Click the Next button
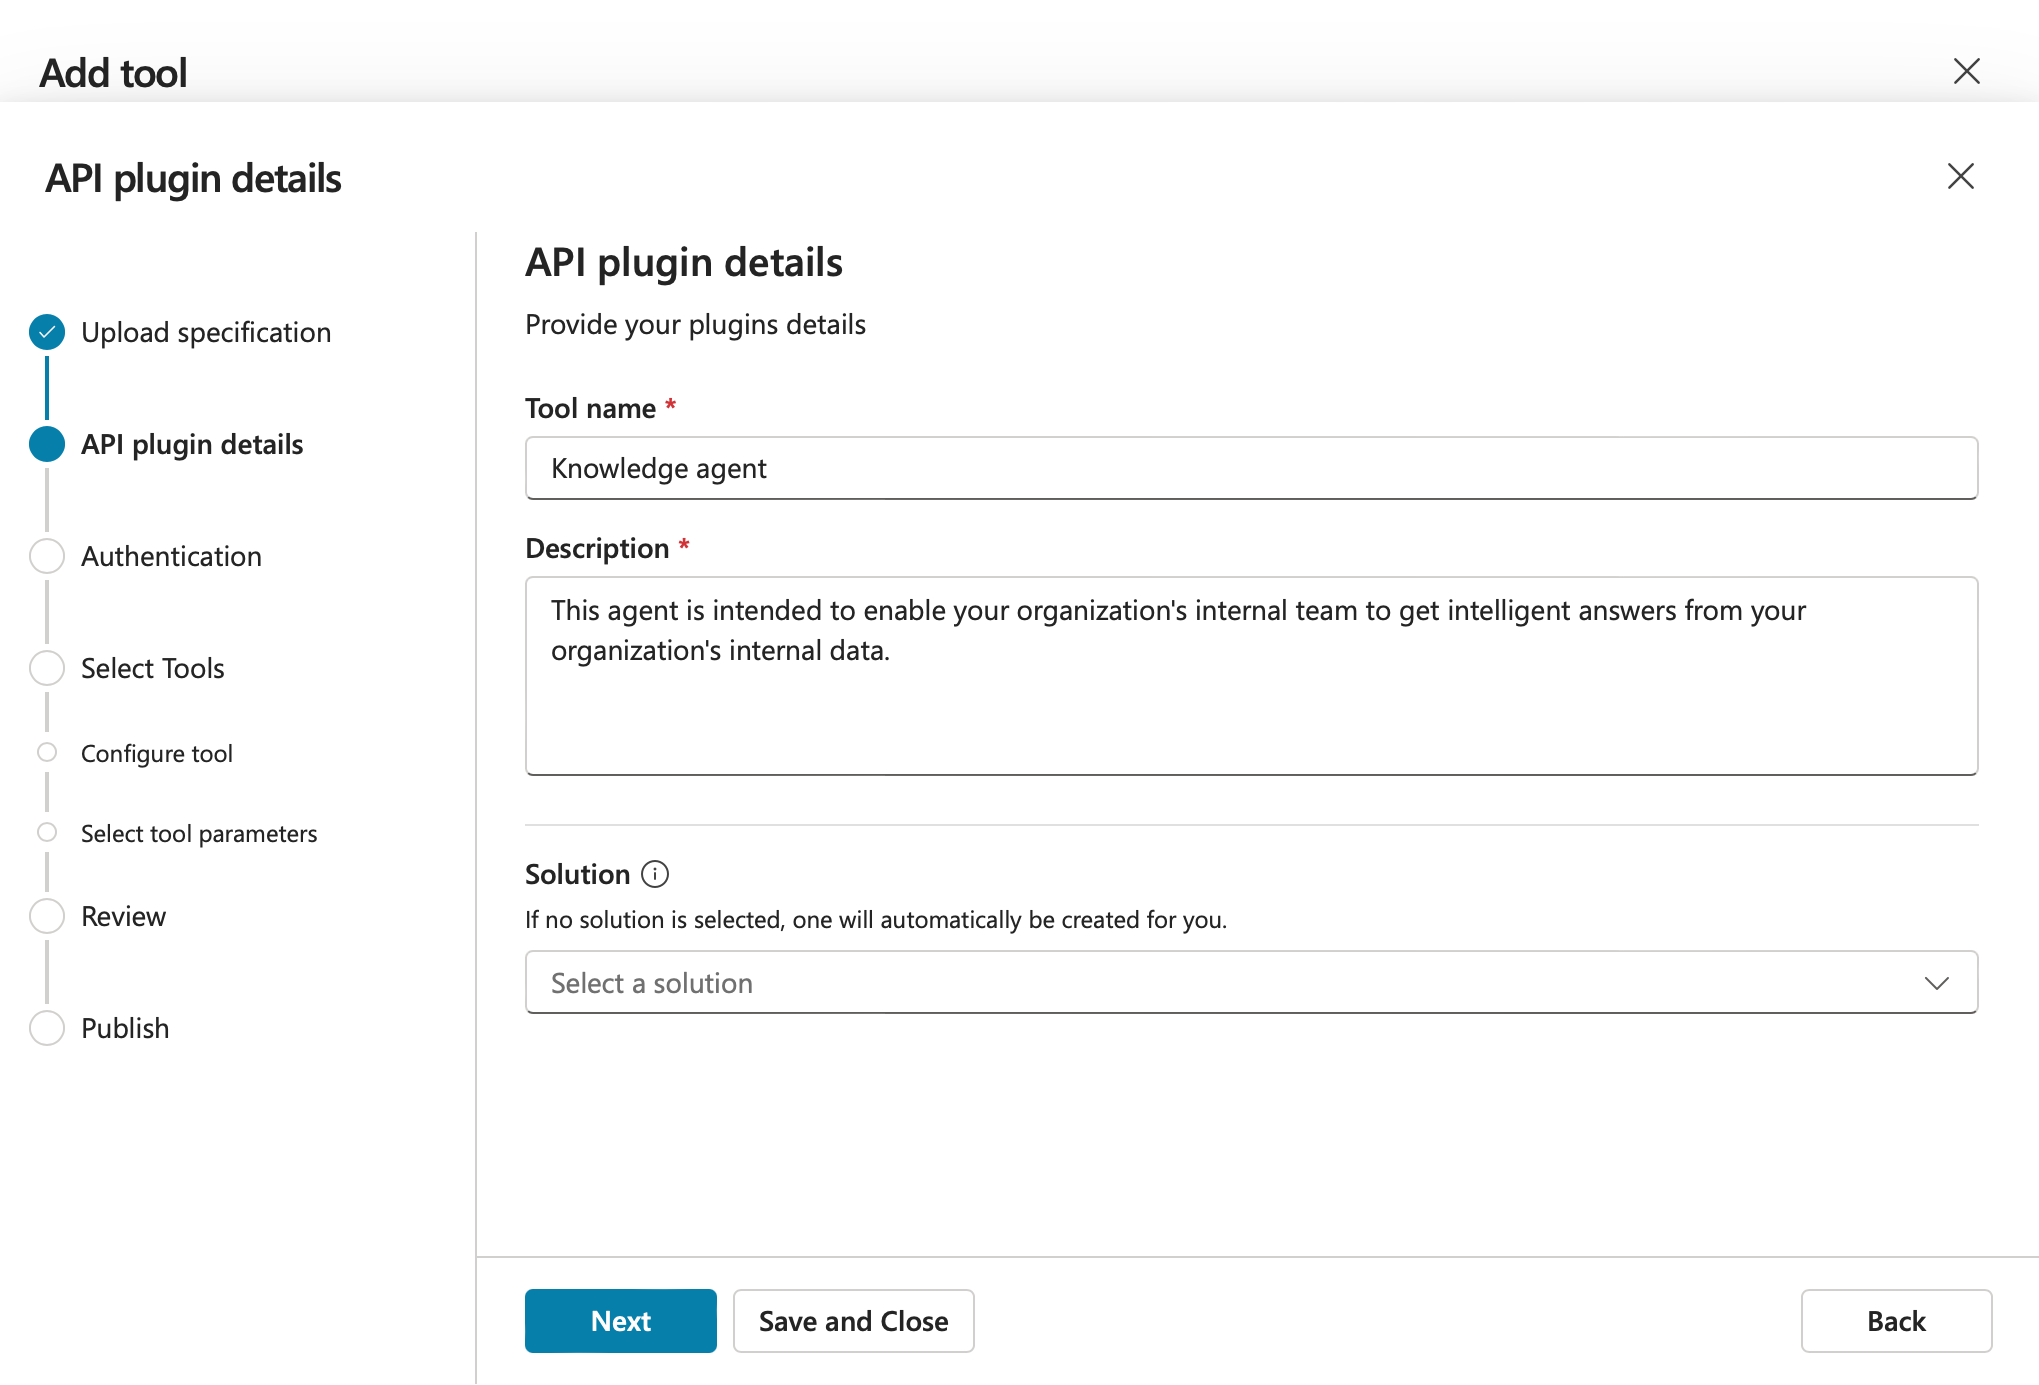The image size is (2039, 1385). pos(620,1320)
